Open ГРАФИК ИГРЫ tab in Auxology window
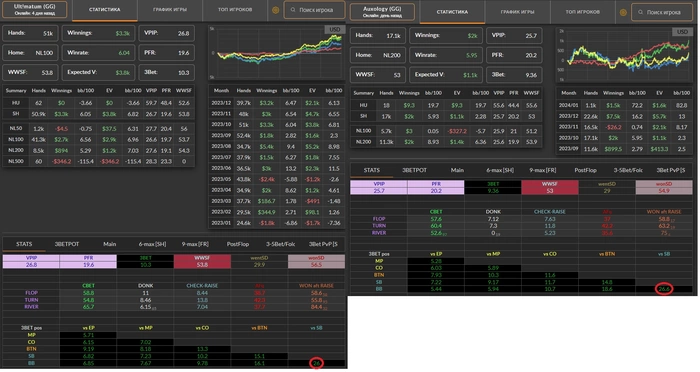The height and width of the screenshot is (372, 700). click(517, 13)
